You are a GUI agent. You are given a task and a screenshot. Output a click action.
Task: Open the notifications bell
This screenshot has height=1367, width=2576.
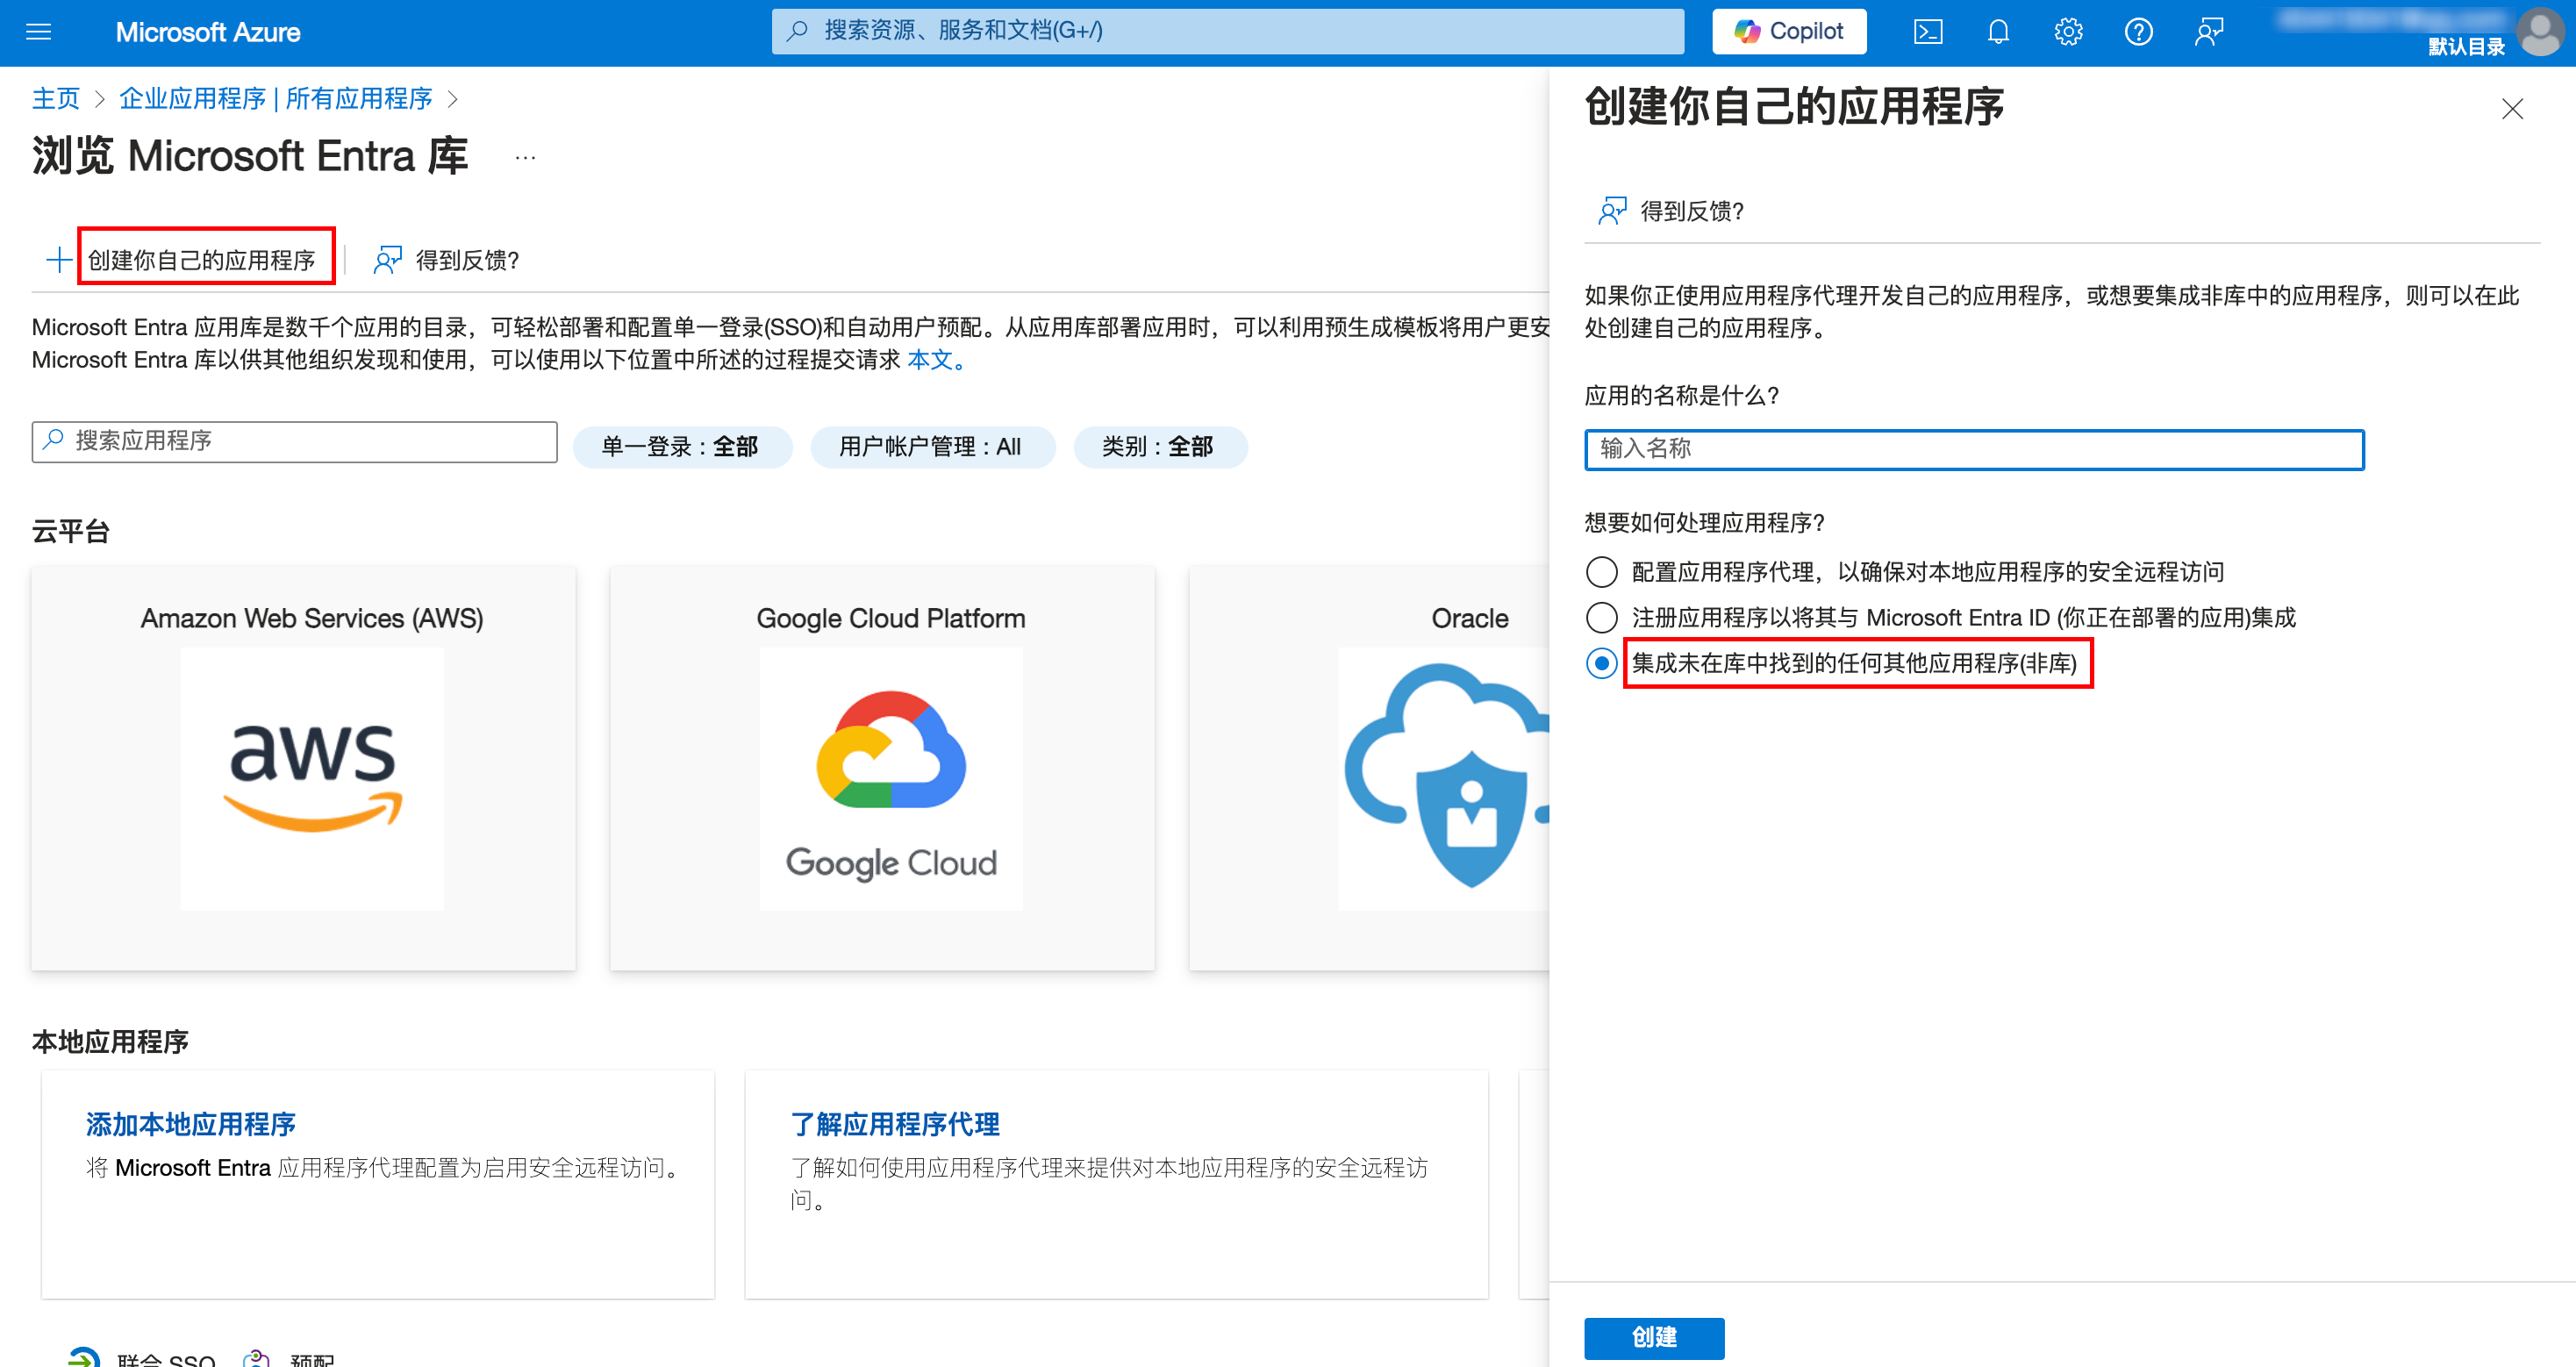click(x=1997, y=32)
